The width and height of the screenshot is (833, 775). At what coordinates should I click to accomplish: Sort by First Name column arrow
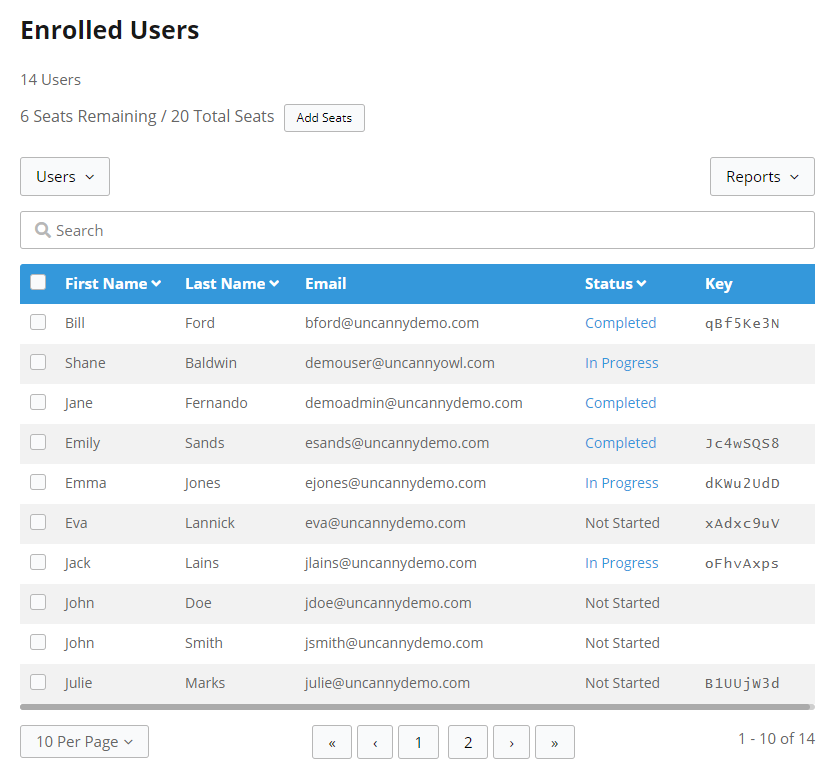pyautogui.click(x=156, y=284)
